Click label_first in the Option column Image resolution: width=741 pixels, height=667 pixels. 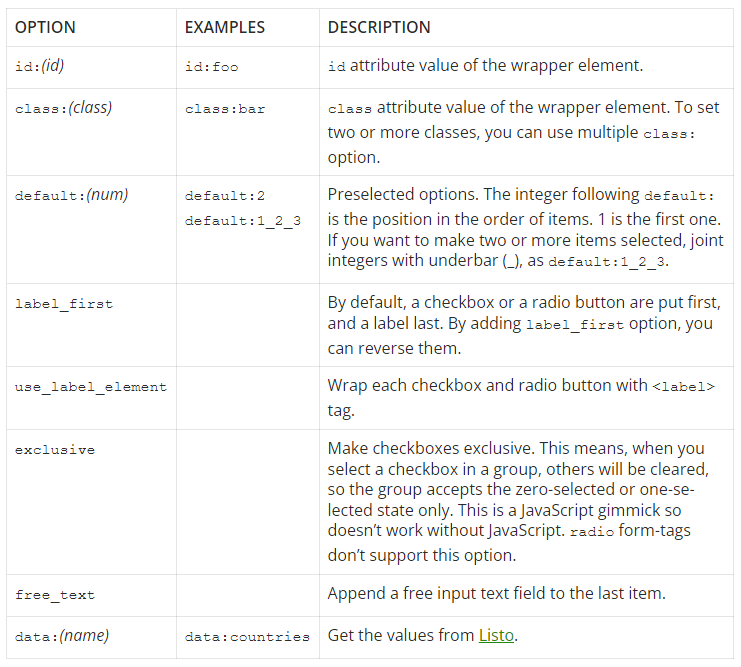coord(64,303)
